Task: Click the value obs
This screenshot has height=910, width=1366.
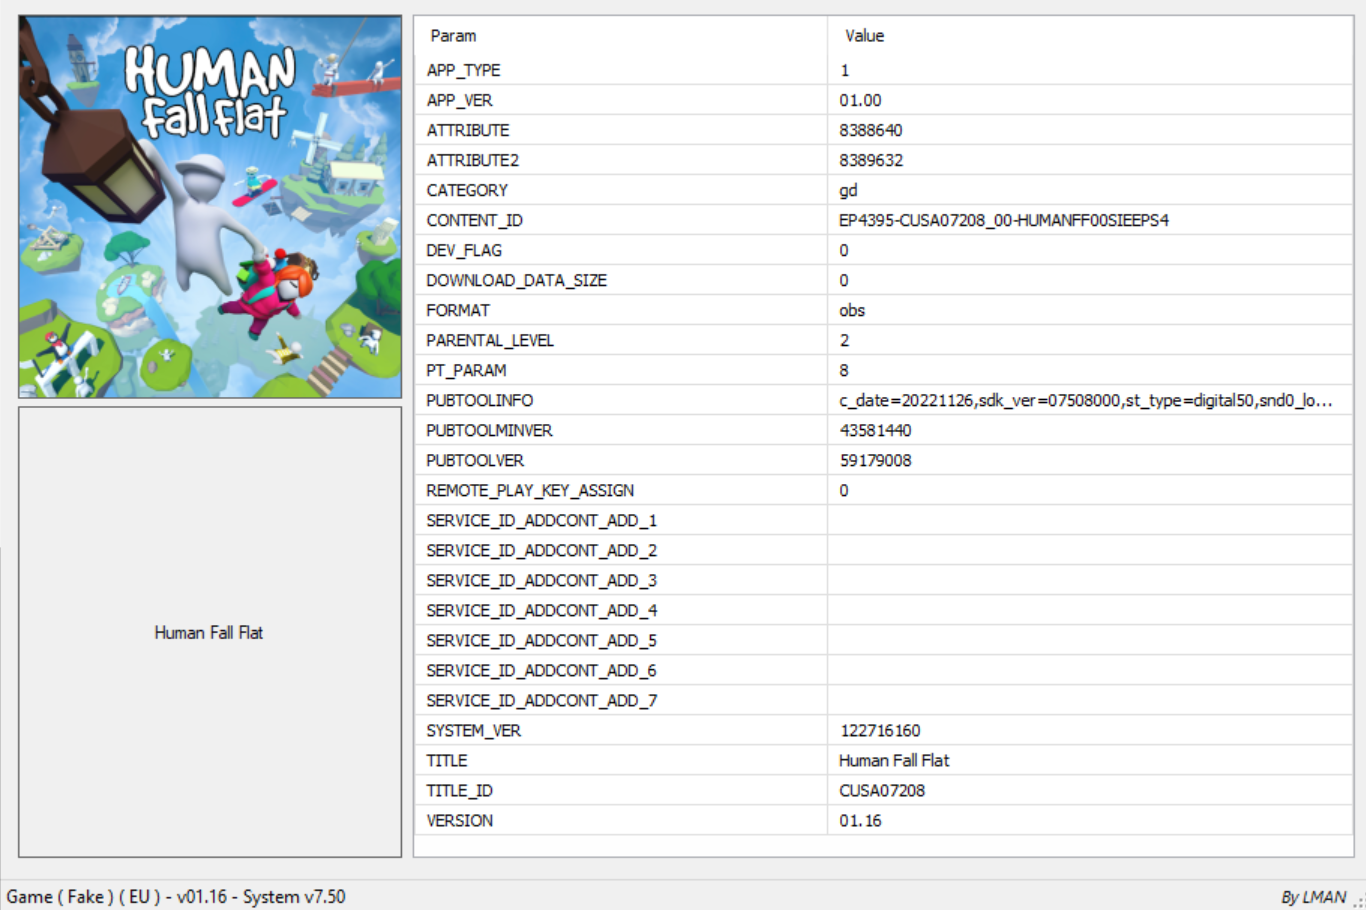Action: point(852,310)
